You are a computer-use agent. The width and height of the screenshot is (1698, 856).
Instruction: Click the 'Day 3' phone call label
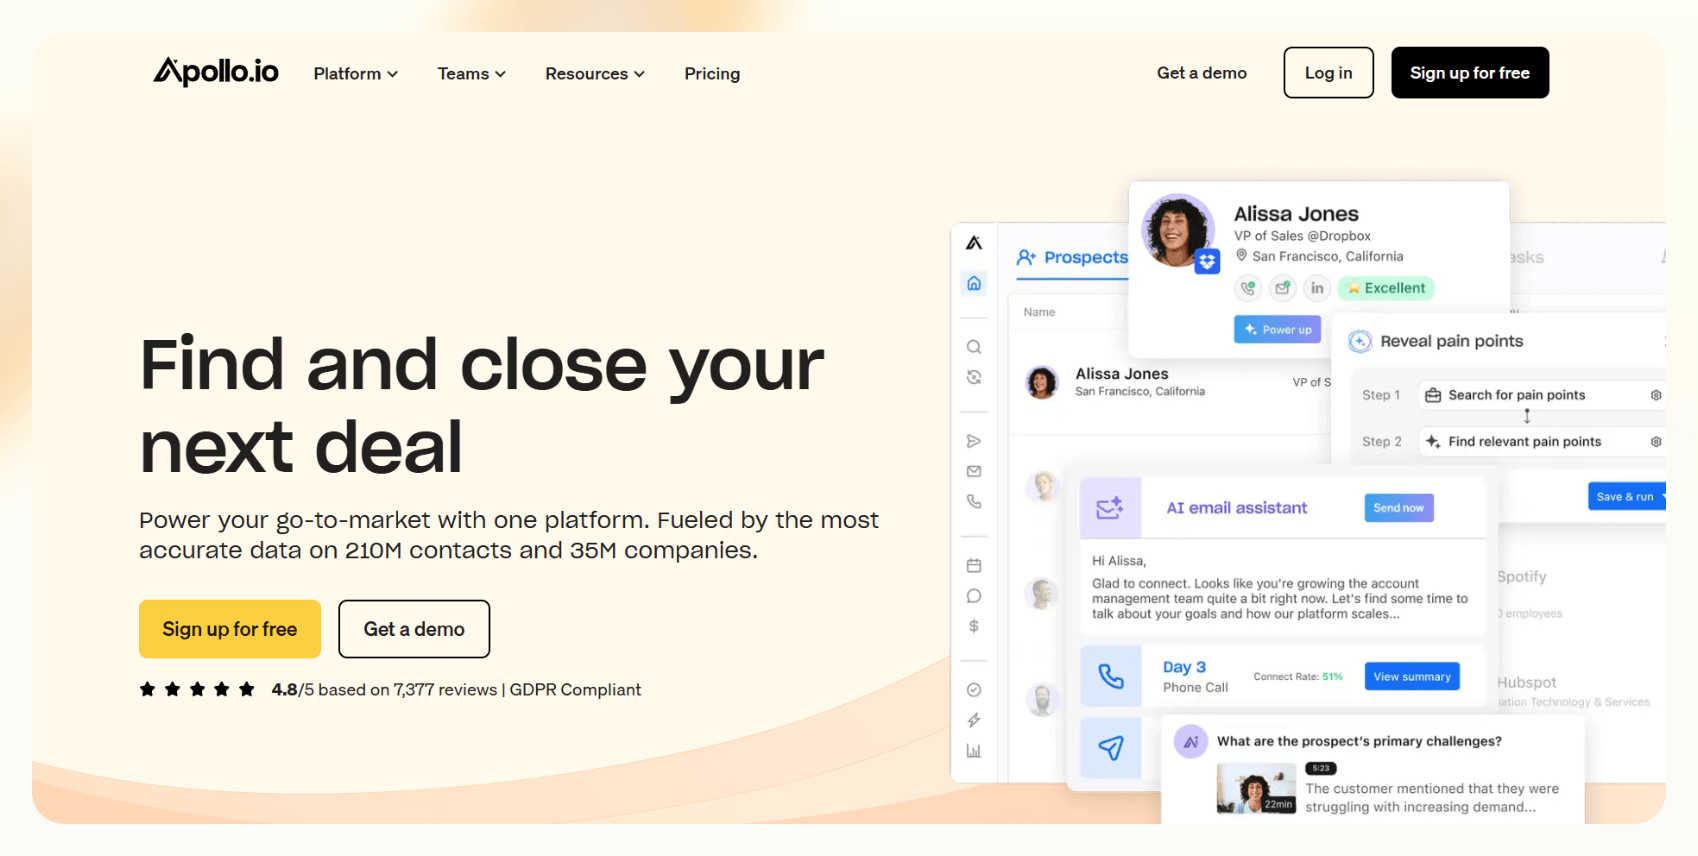[x=1184, y=667]
